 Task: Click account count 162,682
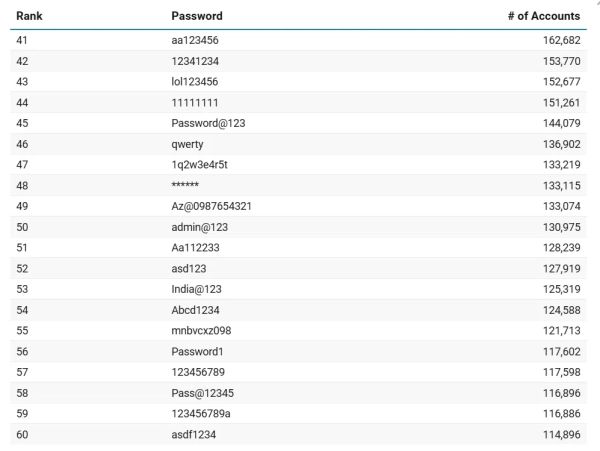(555, 40)
